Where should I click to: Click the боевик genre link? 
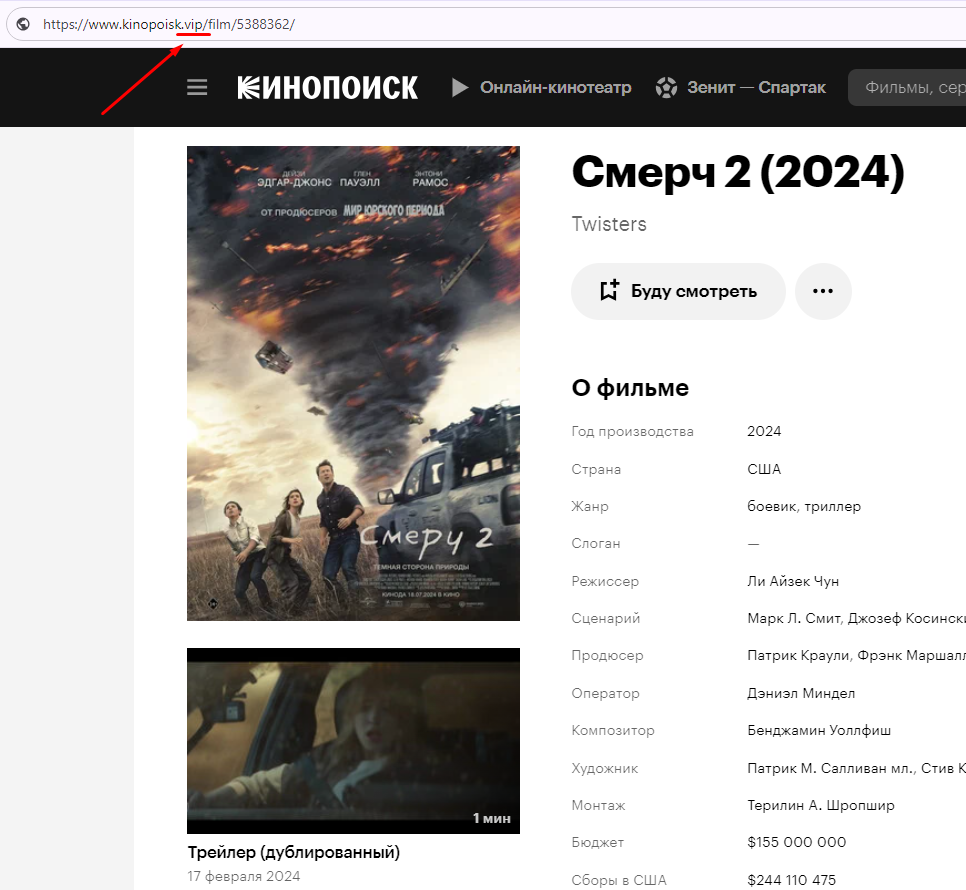click(773, 506)
